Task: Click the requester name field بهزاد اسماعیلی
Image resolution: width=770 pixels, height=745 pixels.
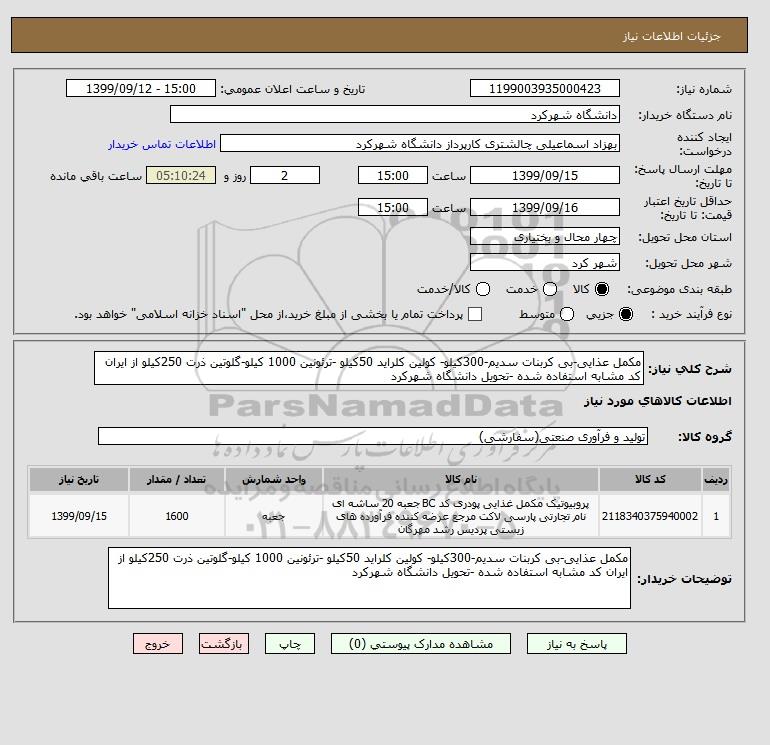Action: tap(420, 143)
